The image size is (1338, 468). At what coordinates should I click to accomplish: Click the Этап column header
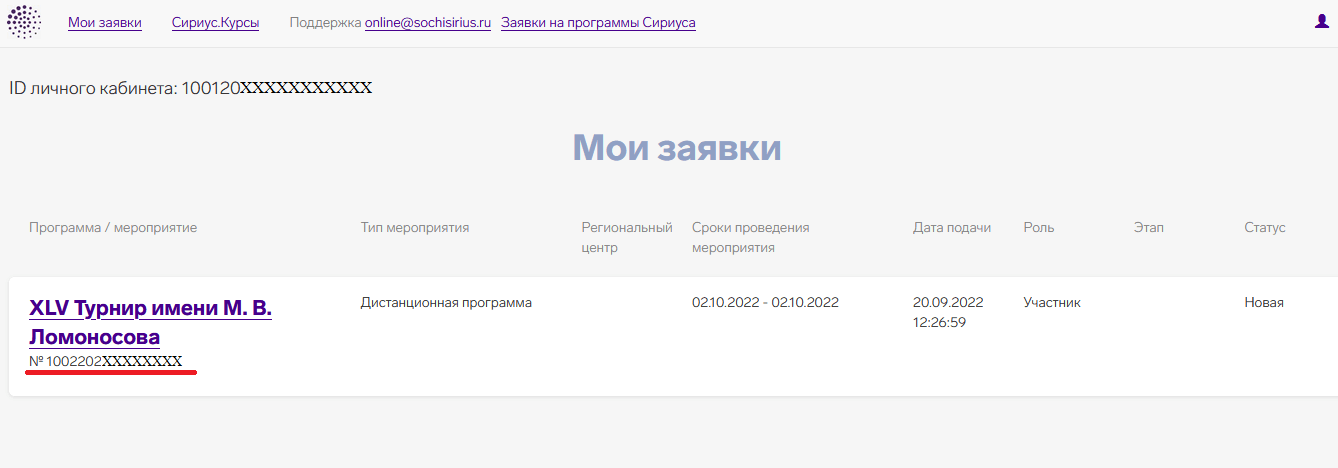point(1148,228)
